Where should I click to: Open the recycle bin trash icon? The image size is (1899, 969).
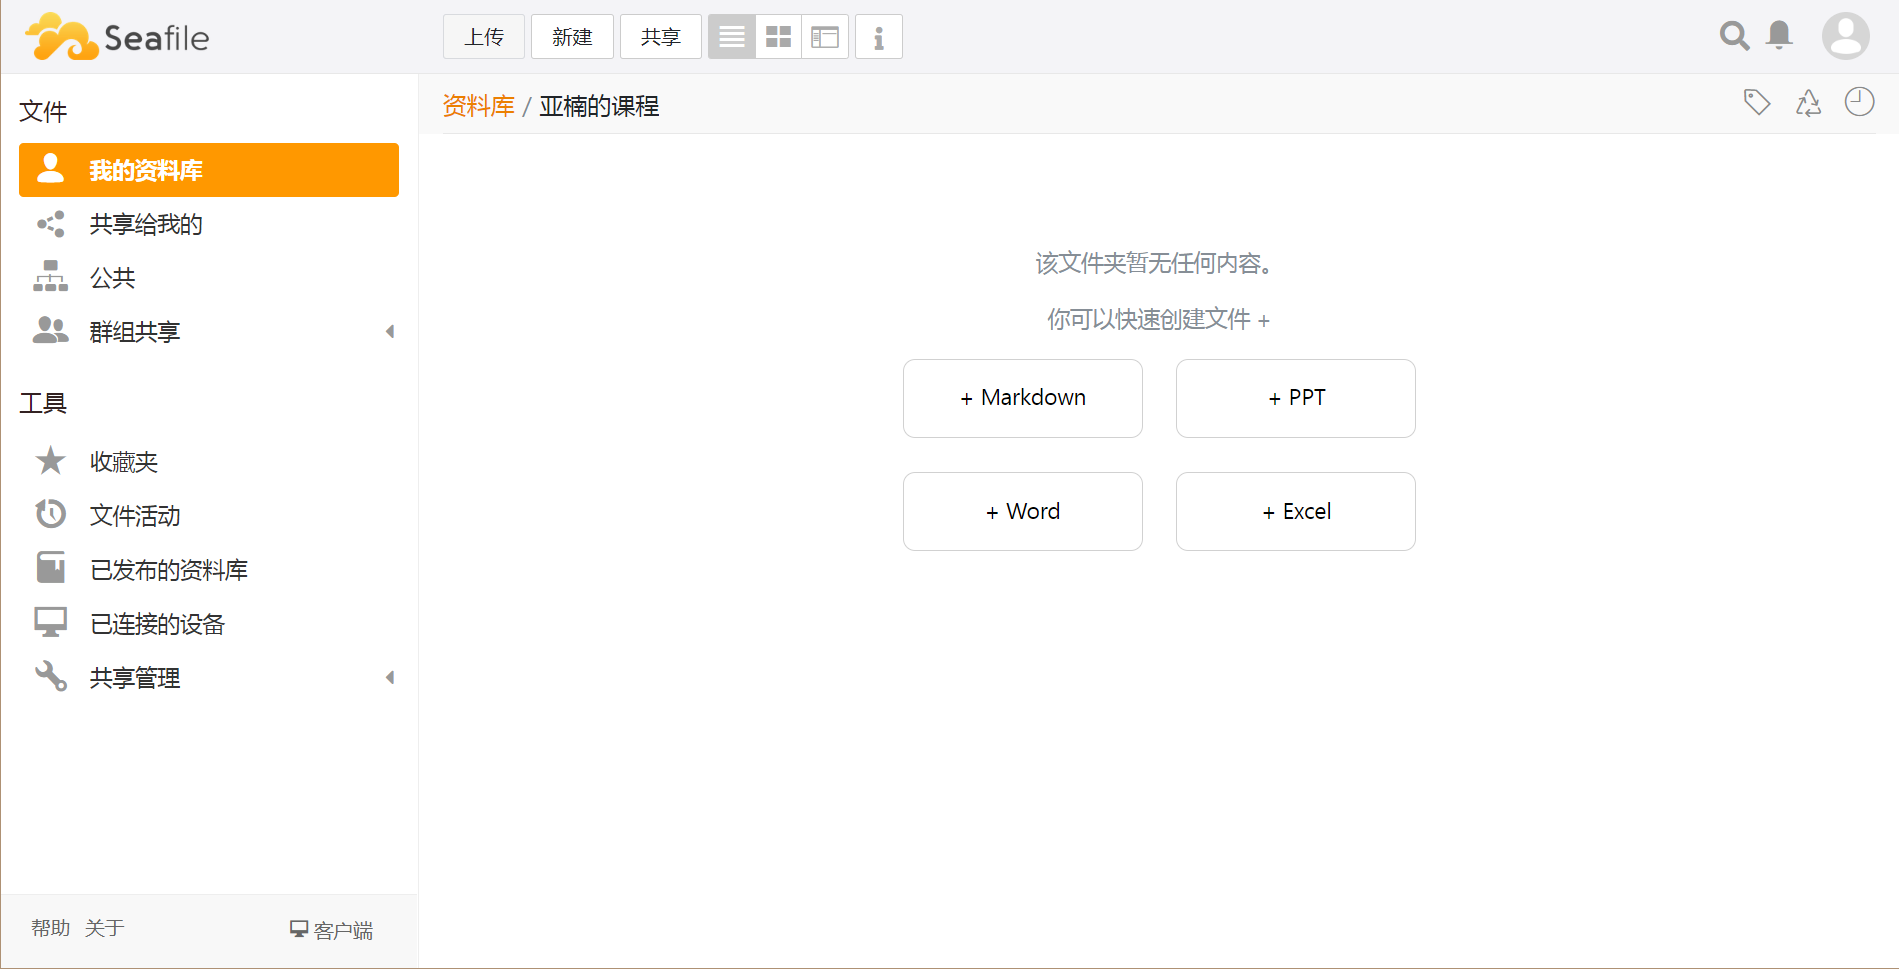pyautogui.click(x=1808, y=103)
